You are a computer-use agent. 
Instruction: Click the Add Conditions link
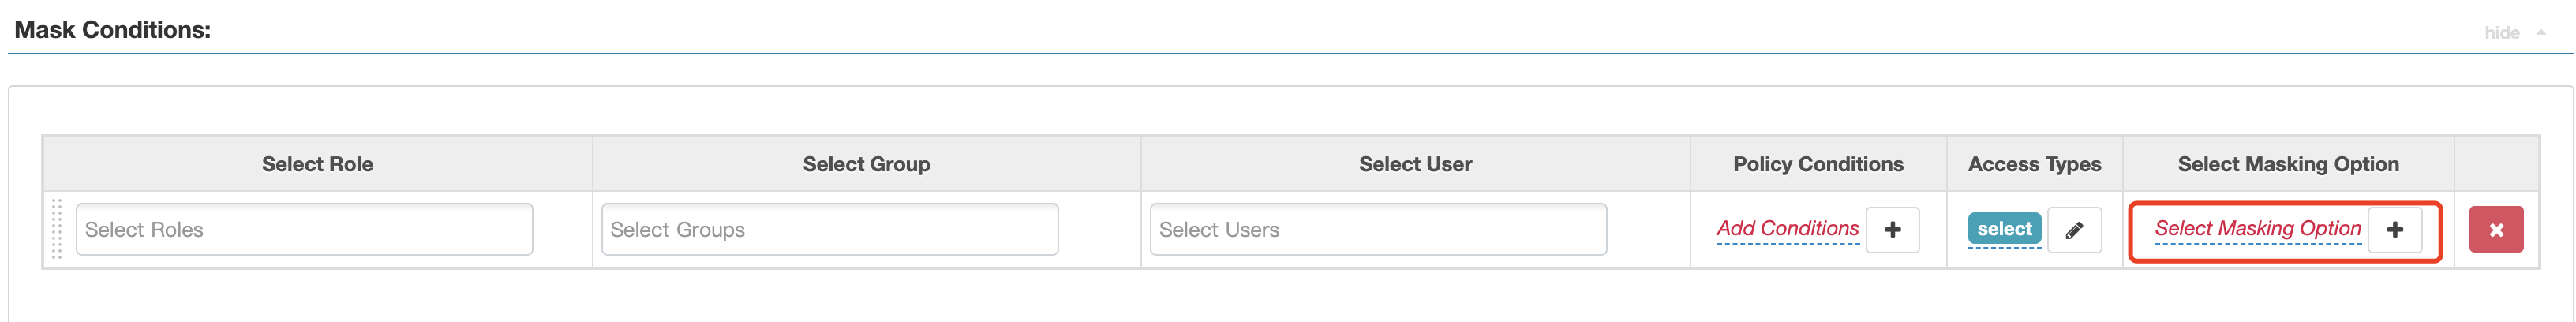coord(1787,229)
